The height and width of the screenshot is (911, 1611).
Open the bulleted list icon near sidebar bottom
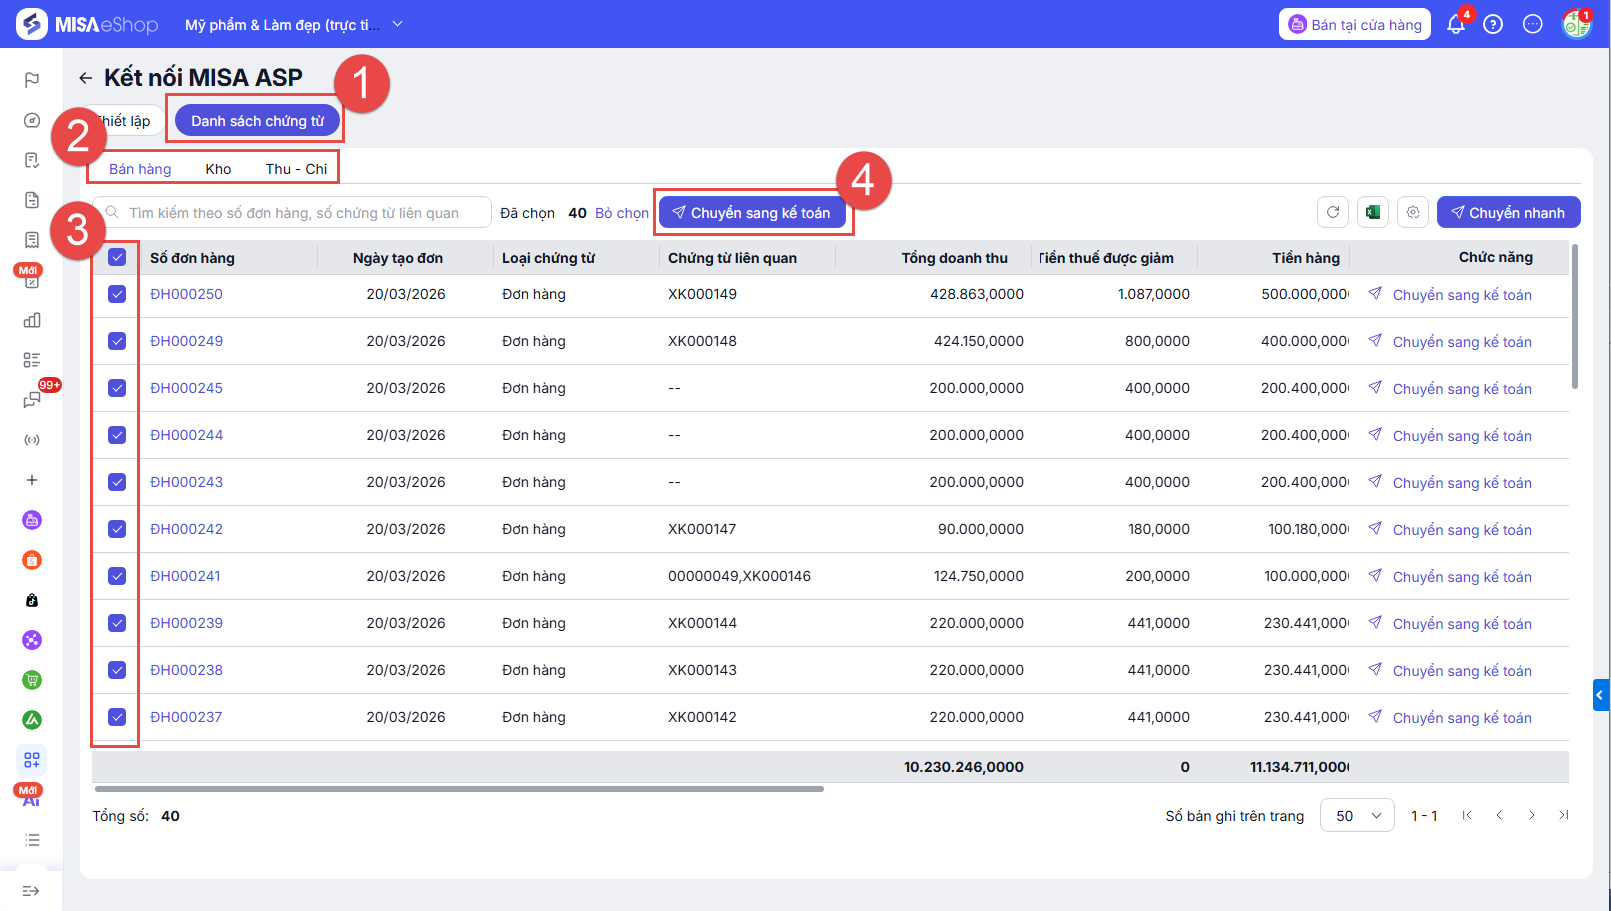coord(32,840)
